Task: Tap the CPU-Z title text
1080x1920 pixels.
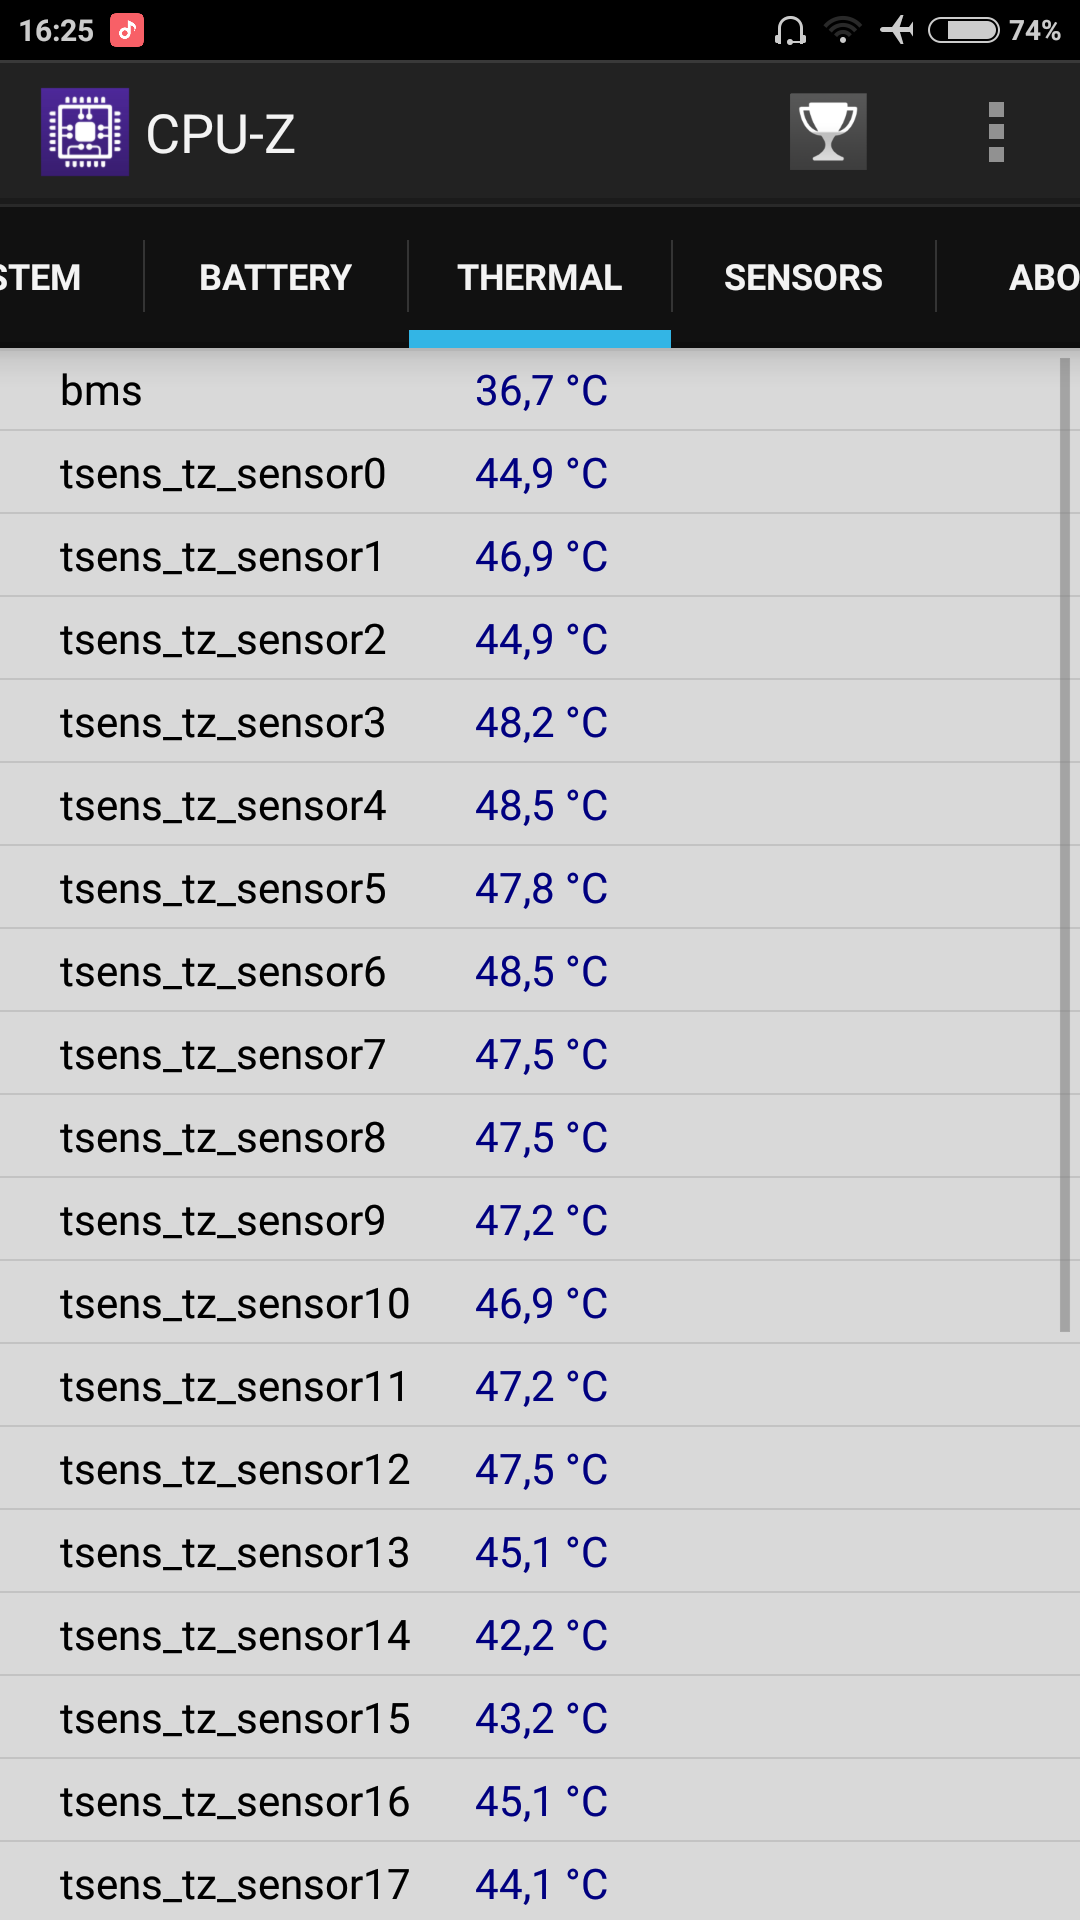Action: click(x=221, y=134)
